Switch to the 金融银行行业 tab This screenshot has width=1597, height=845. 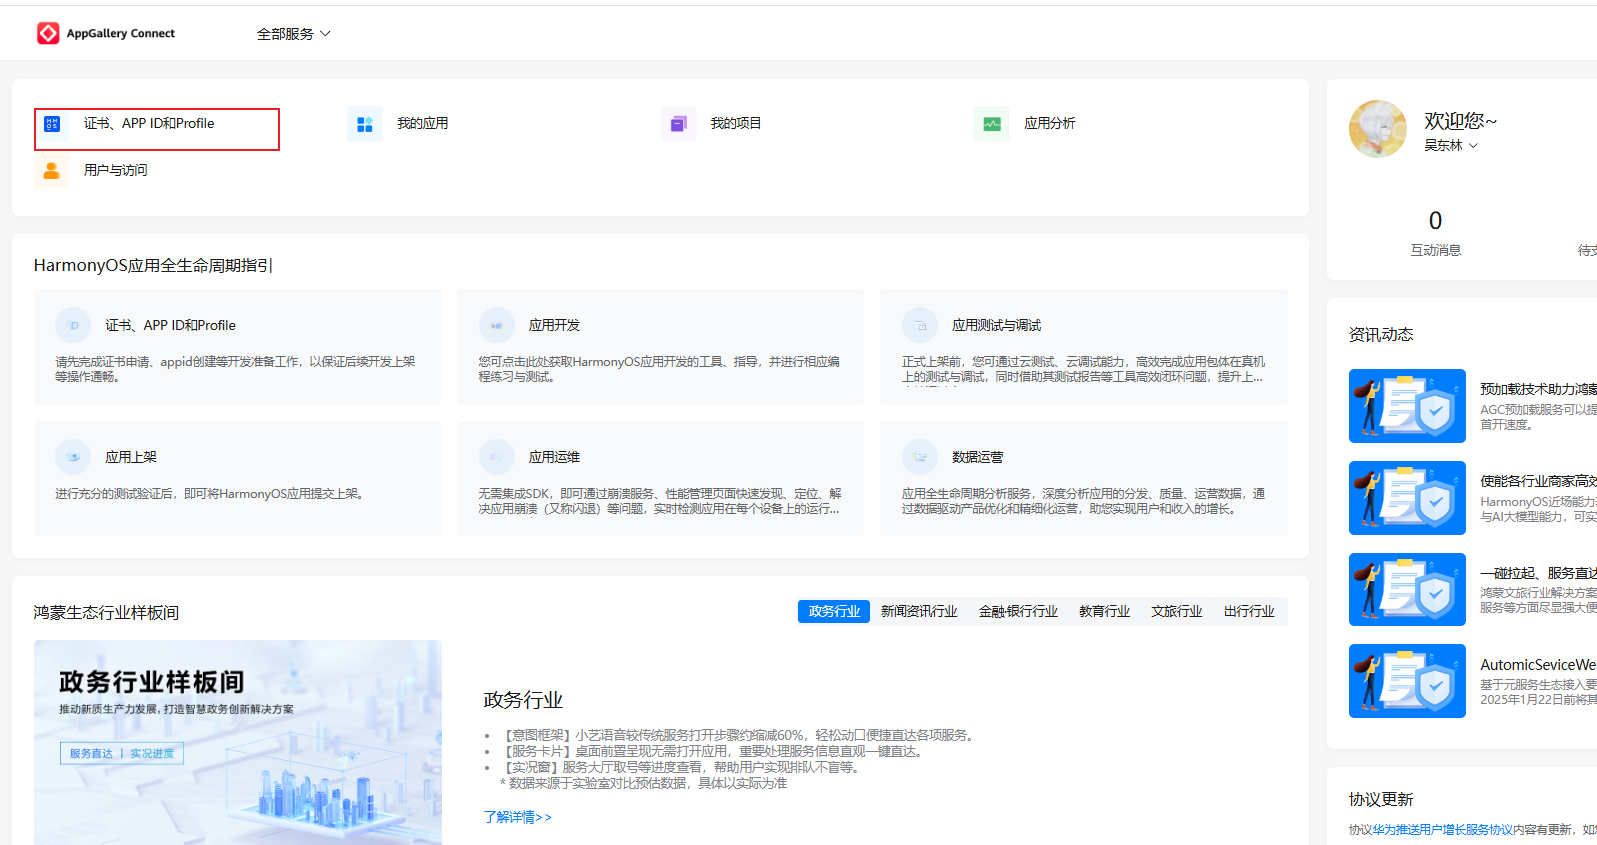[x=1018, y=611]
